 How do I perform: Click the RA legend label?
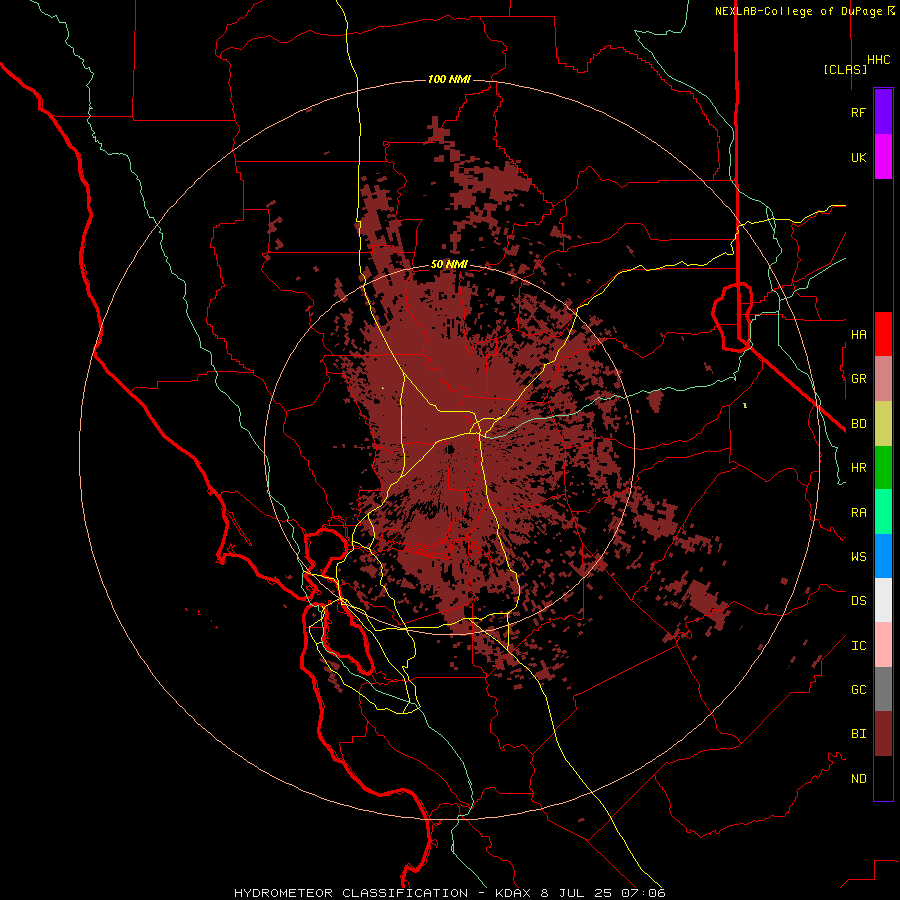tap(858, 513)
